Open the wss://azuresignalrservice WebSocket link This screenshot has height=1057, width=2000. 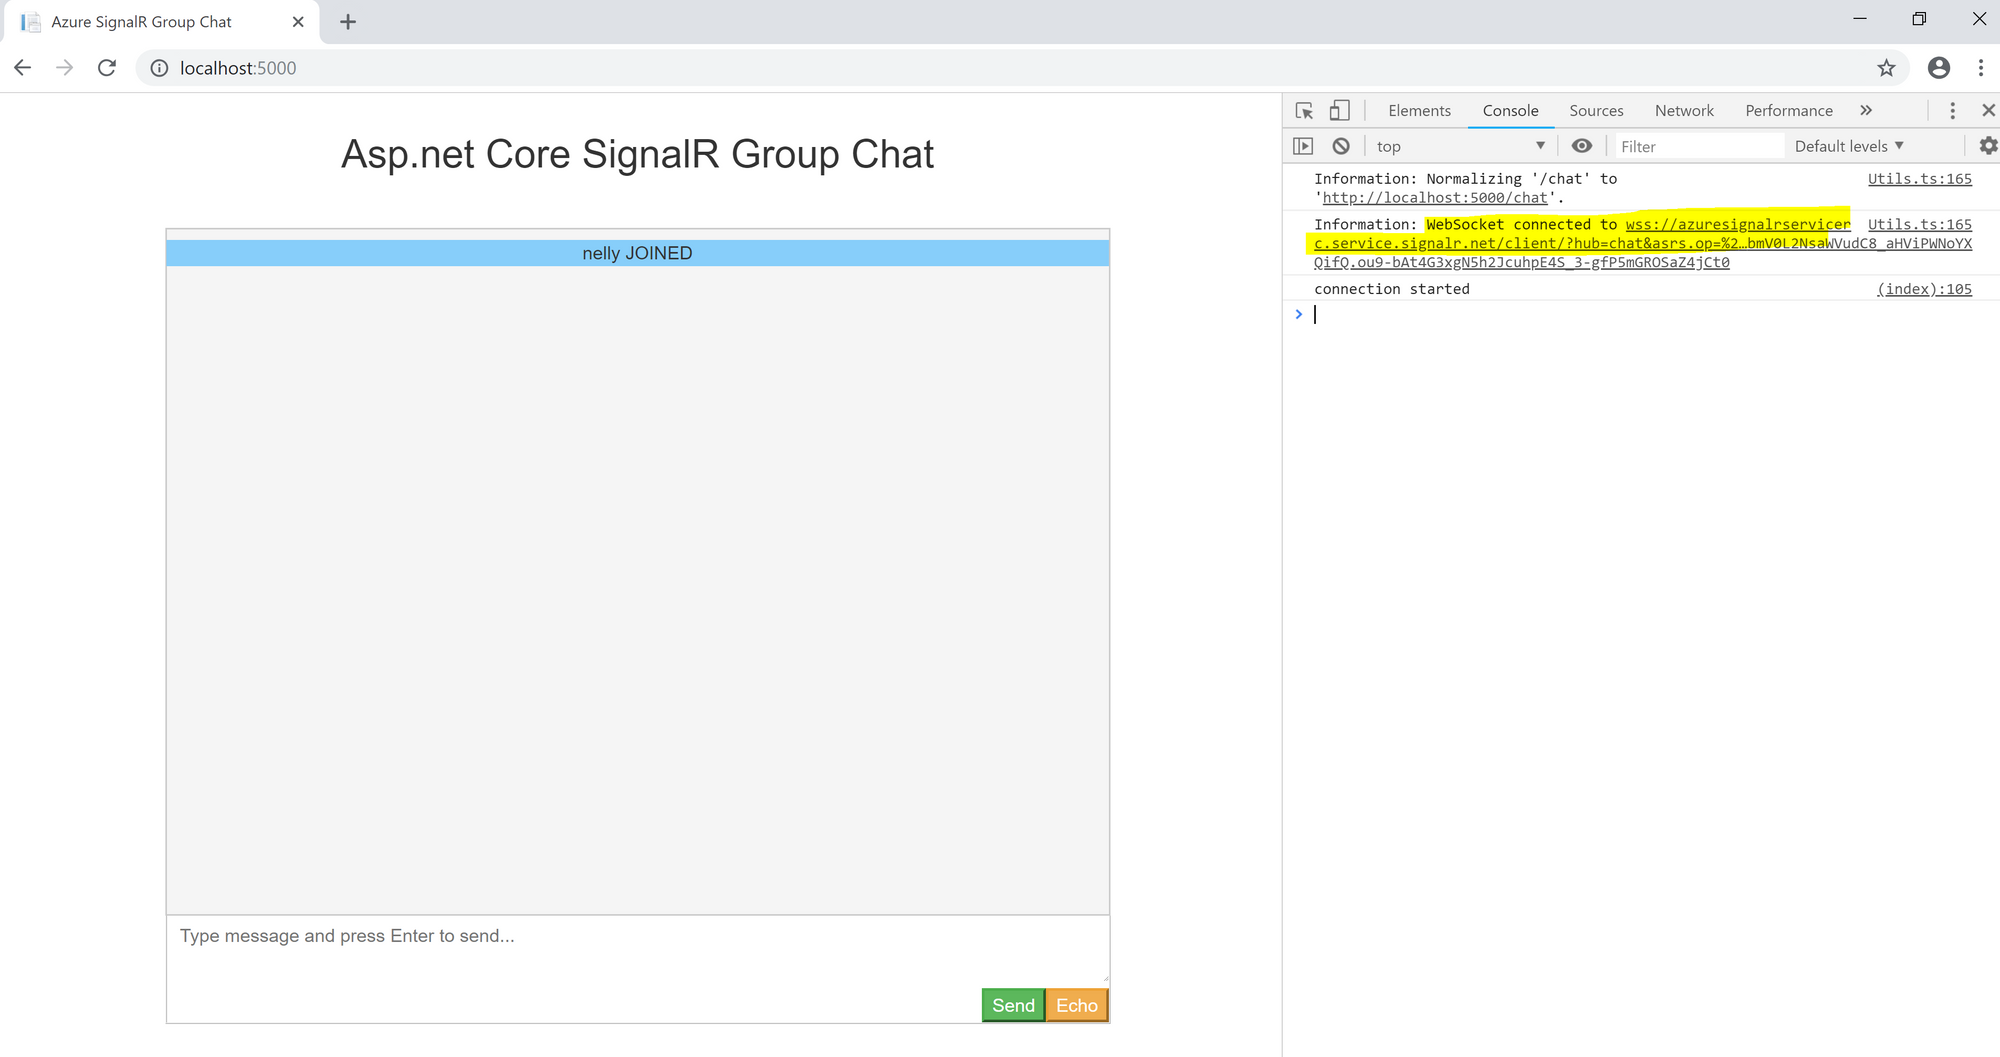coord(1643,243)
